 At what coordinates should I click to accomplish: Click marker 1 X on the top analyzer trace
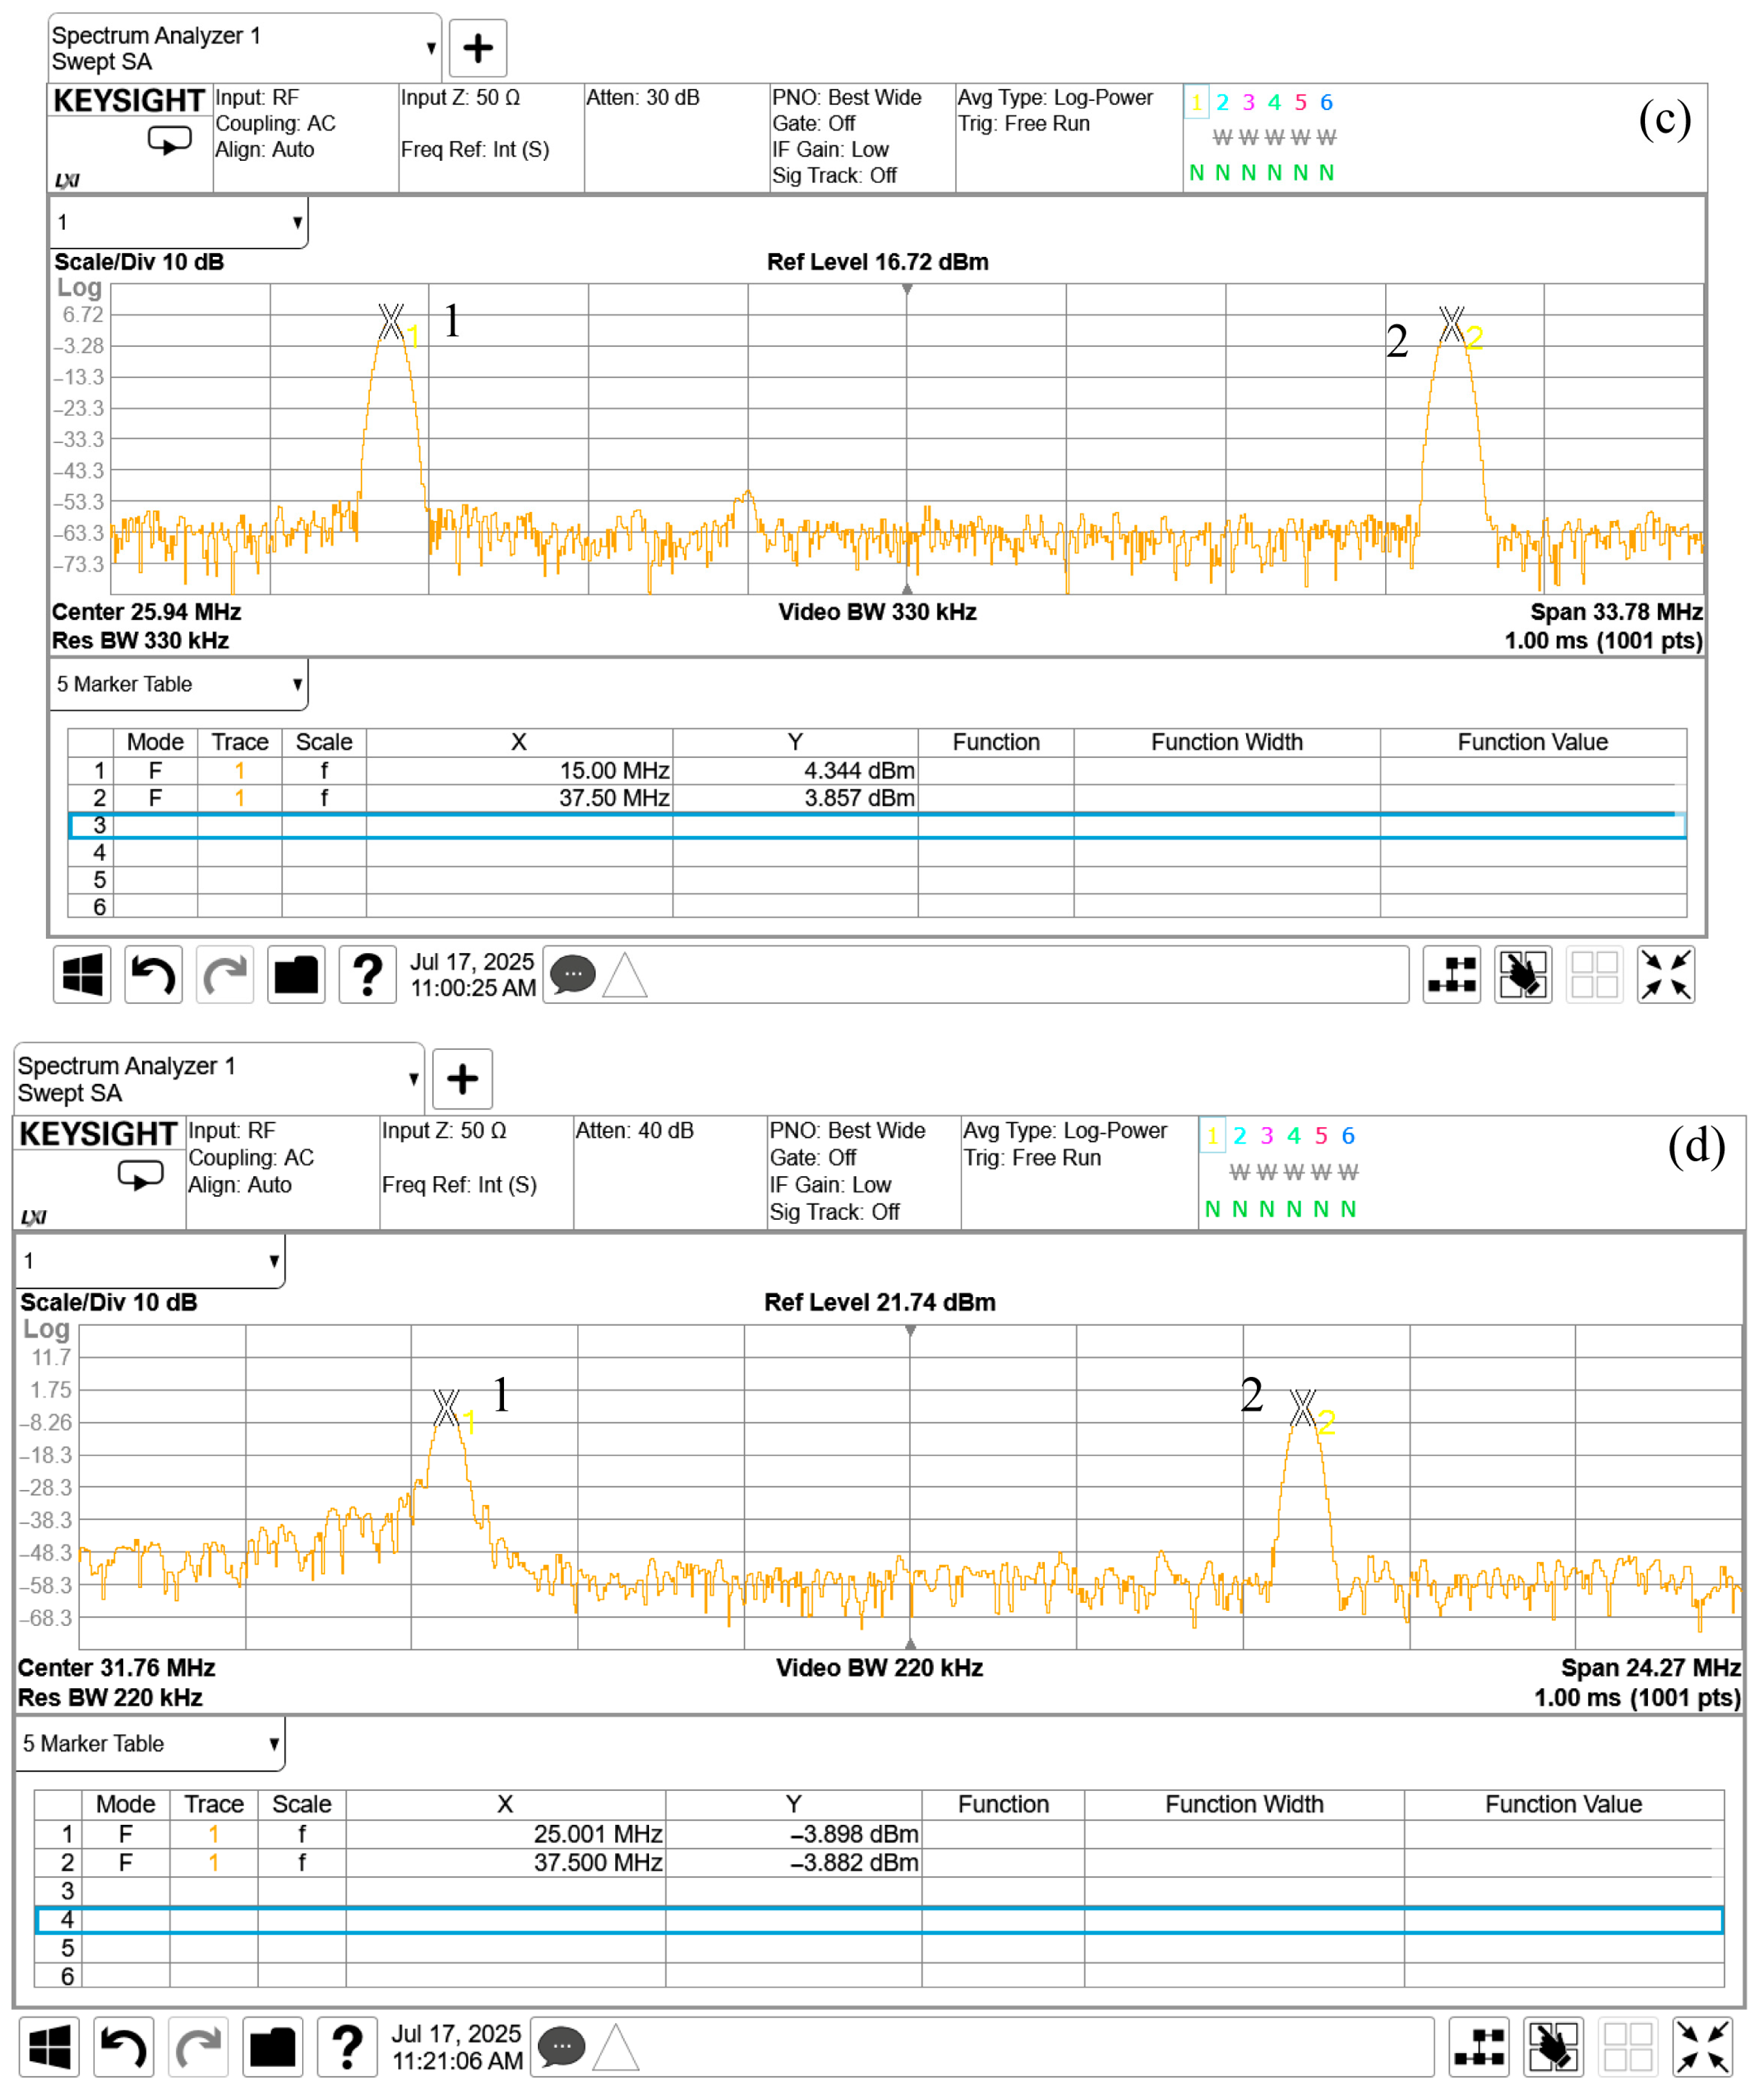[391, 322]
